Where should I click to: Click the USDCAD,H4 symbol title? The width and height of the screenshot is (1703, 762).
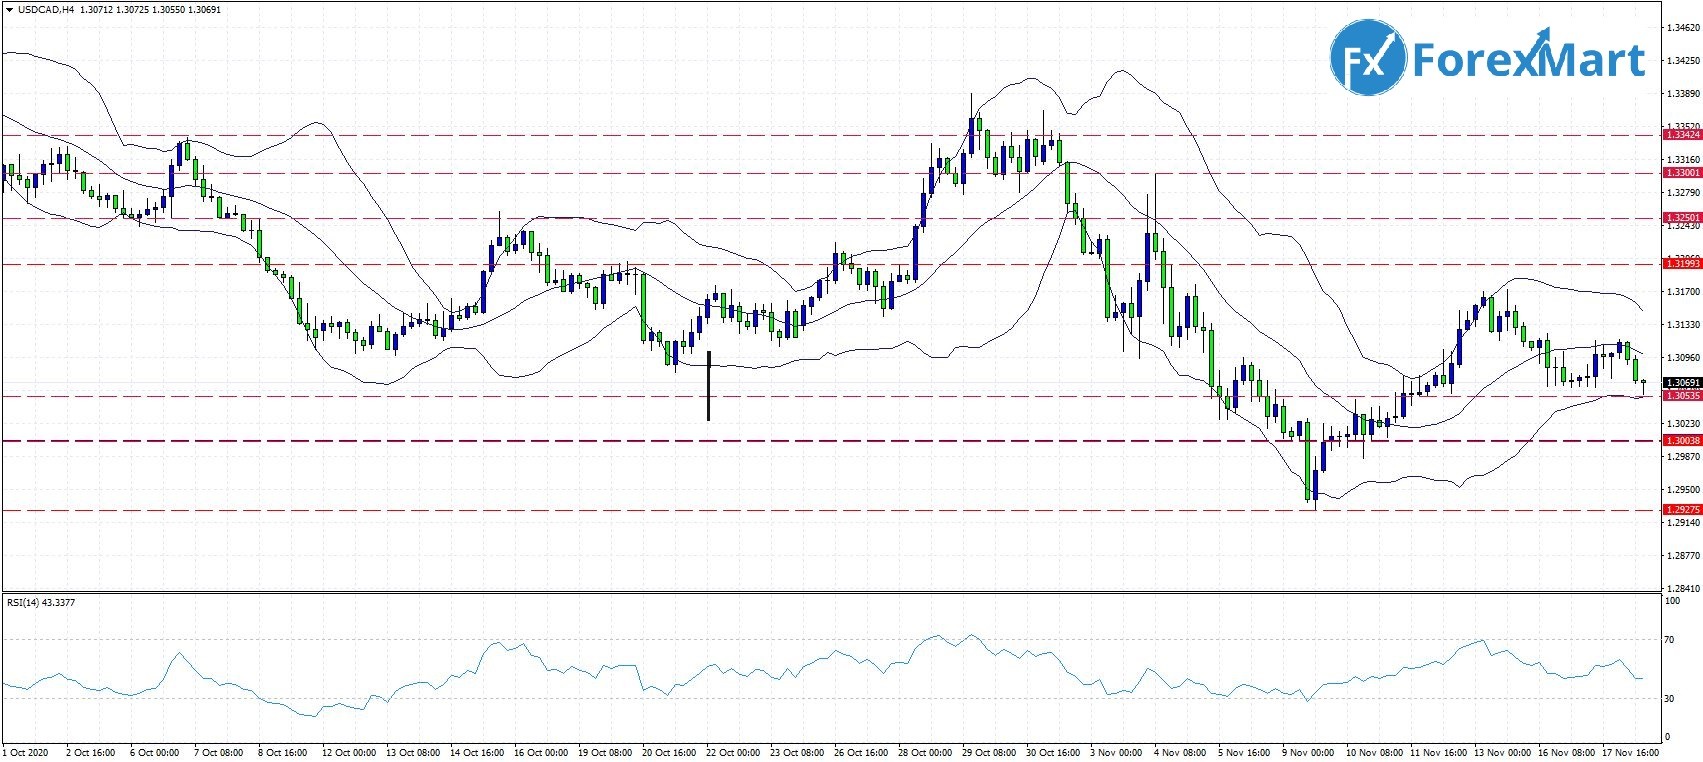pos(45,10)
